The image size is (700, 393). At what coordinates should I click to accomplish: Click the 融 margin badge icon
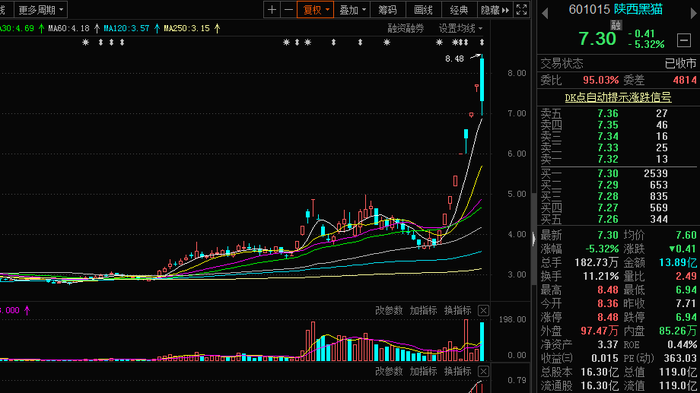click(616, 25)
